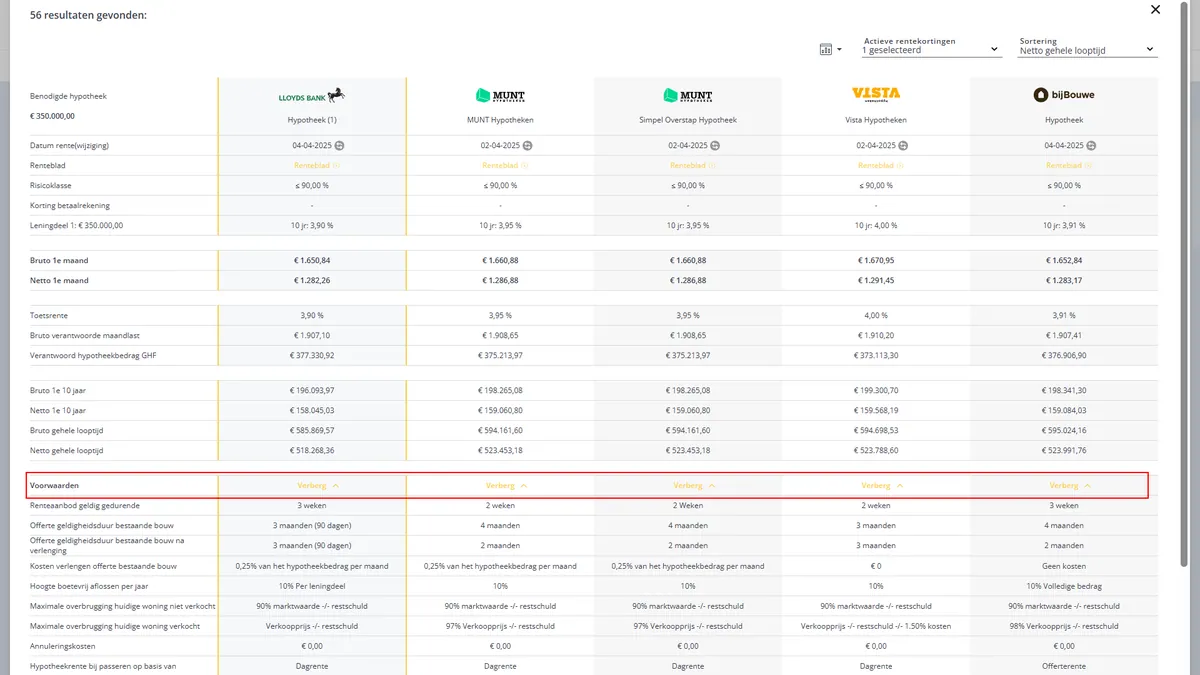Click the 'MUNT Hypotheken' product name
Image resolution: width=1200 pixels, height=675 pixels.
pyautogui.click(x=500, y=120)
